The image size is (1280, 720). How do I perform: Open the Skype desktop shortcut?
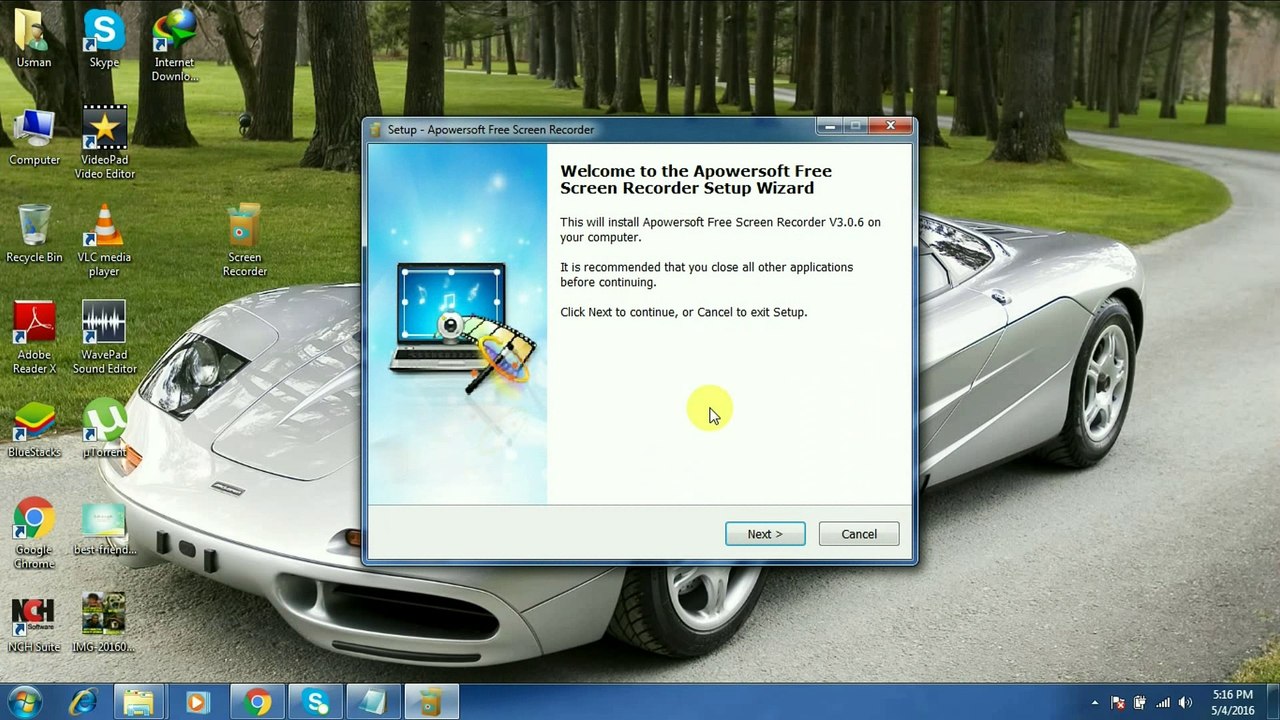[x=104, y=38]
